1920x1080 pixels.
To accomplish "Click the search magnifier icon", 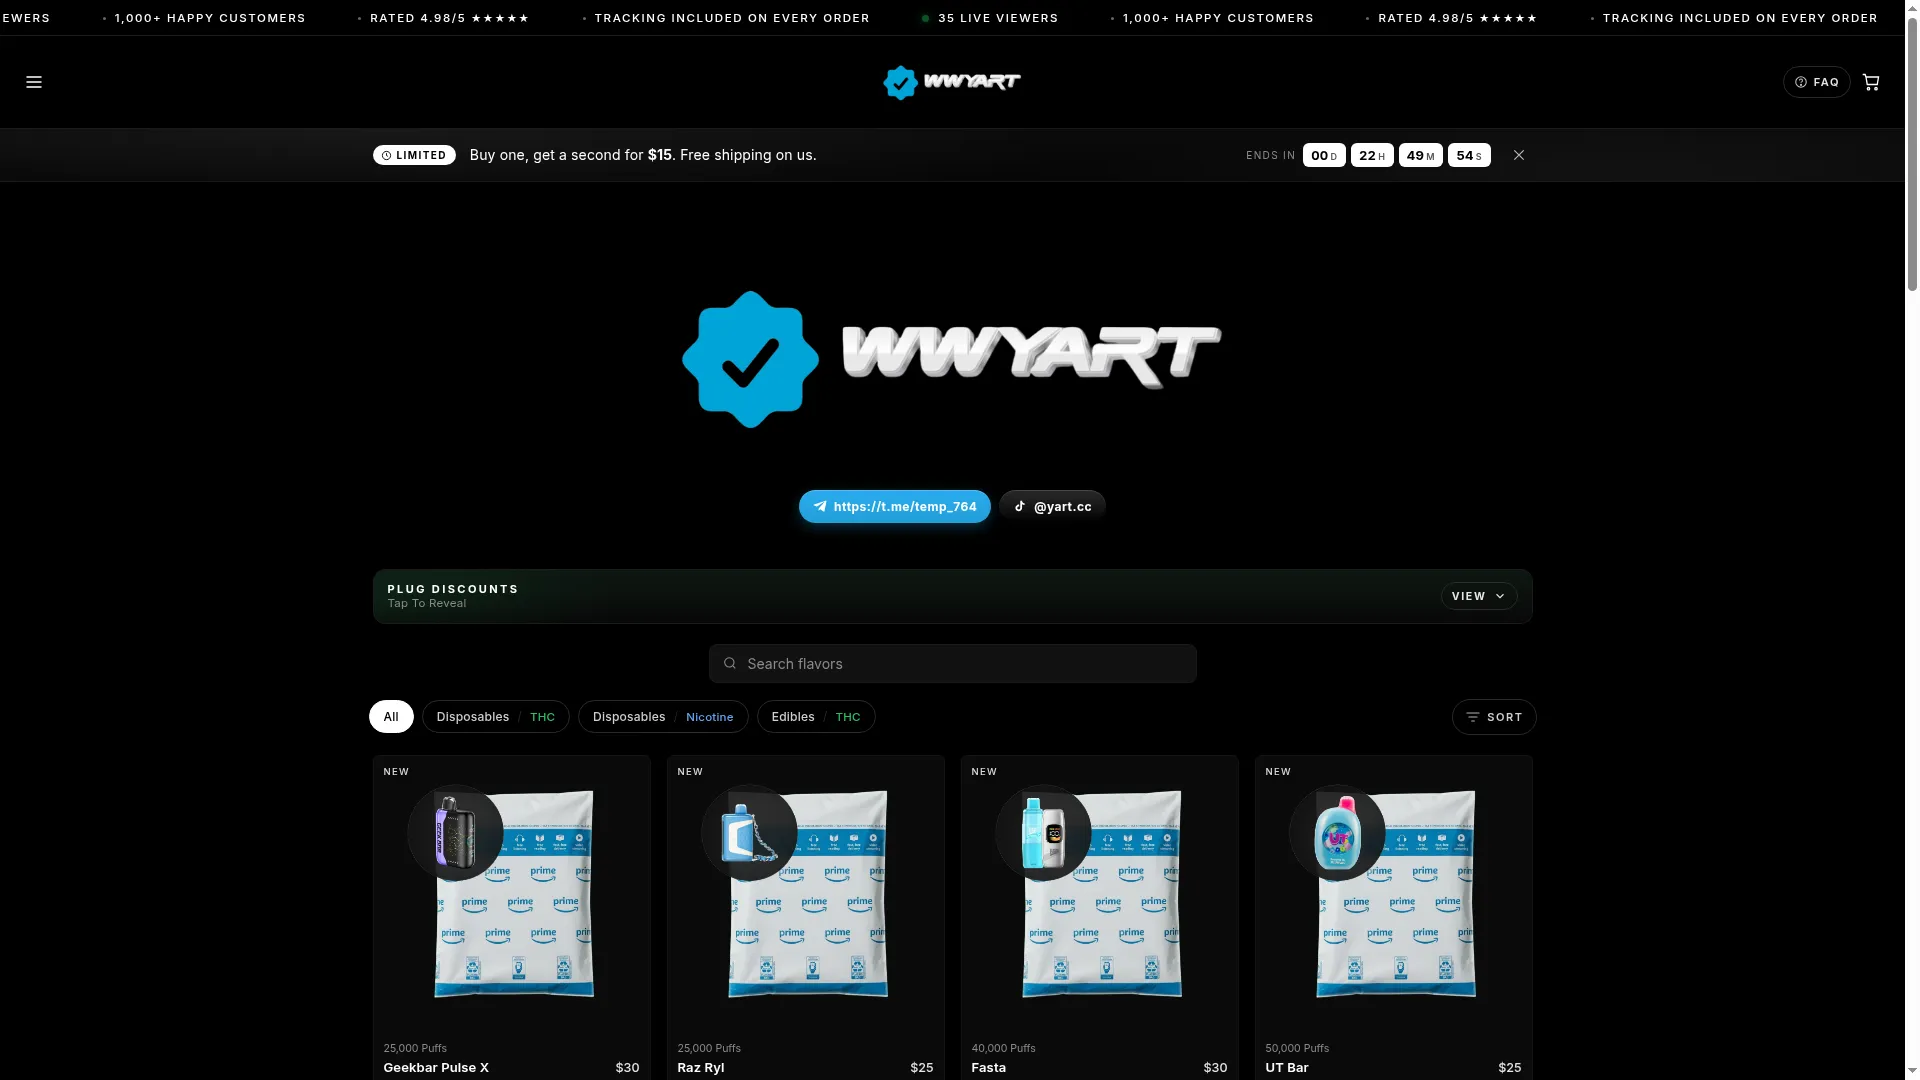I will 729,663.
